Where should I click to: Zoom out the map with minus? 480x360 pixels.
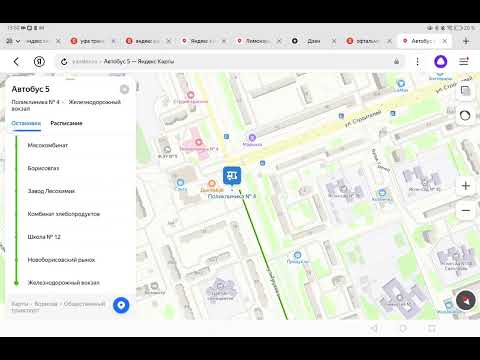(466, 210)
